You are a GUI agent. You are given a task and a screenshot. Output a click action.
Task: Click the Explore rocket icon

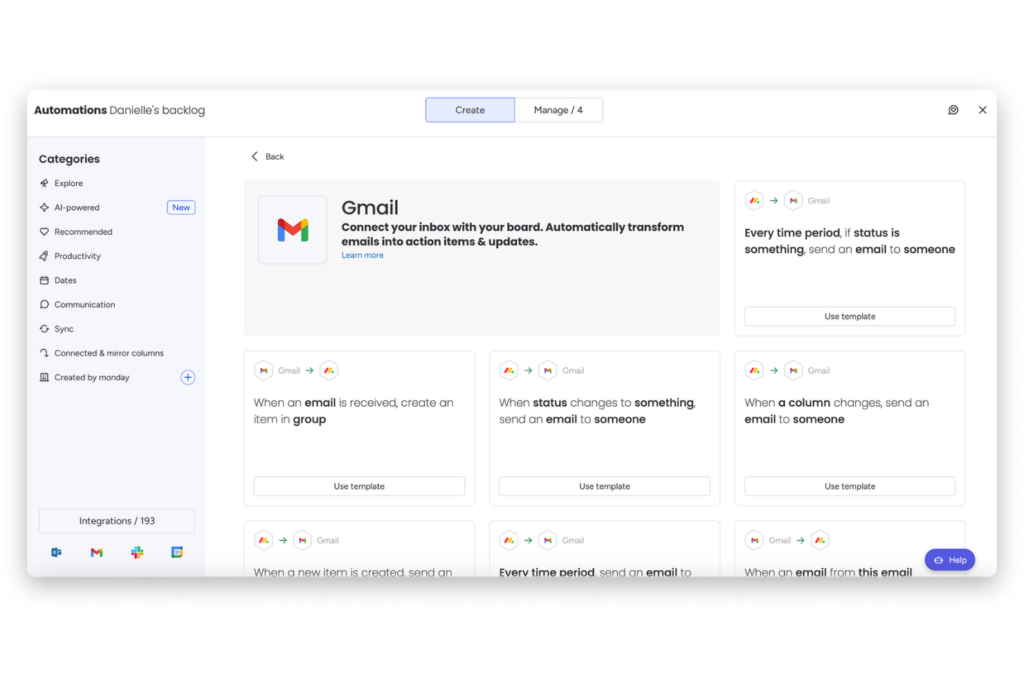tap(44, 183)
